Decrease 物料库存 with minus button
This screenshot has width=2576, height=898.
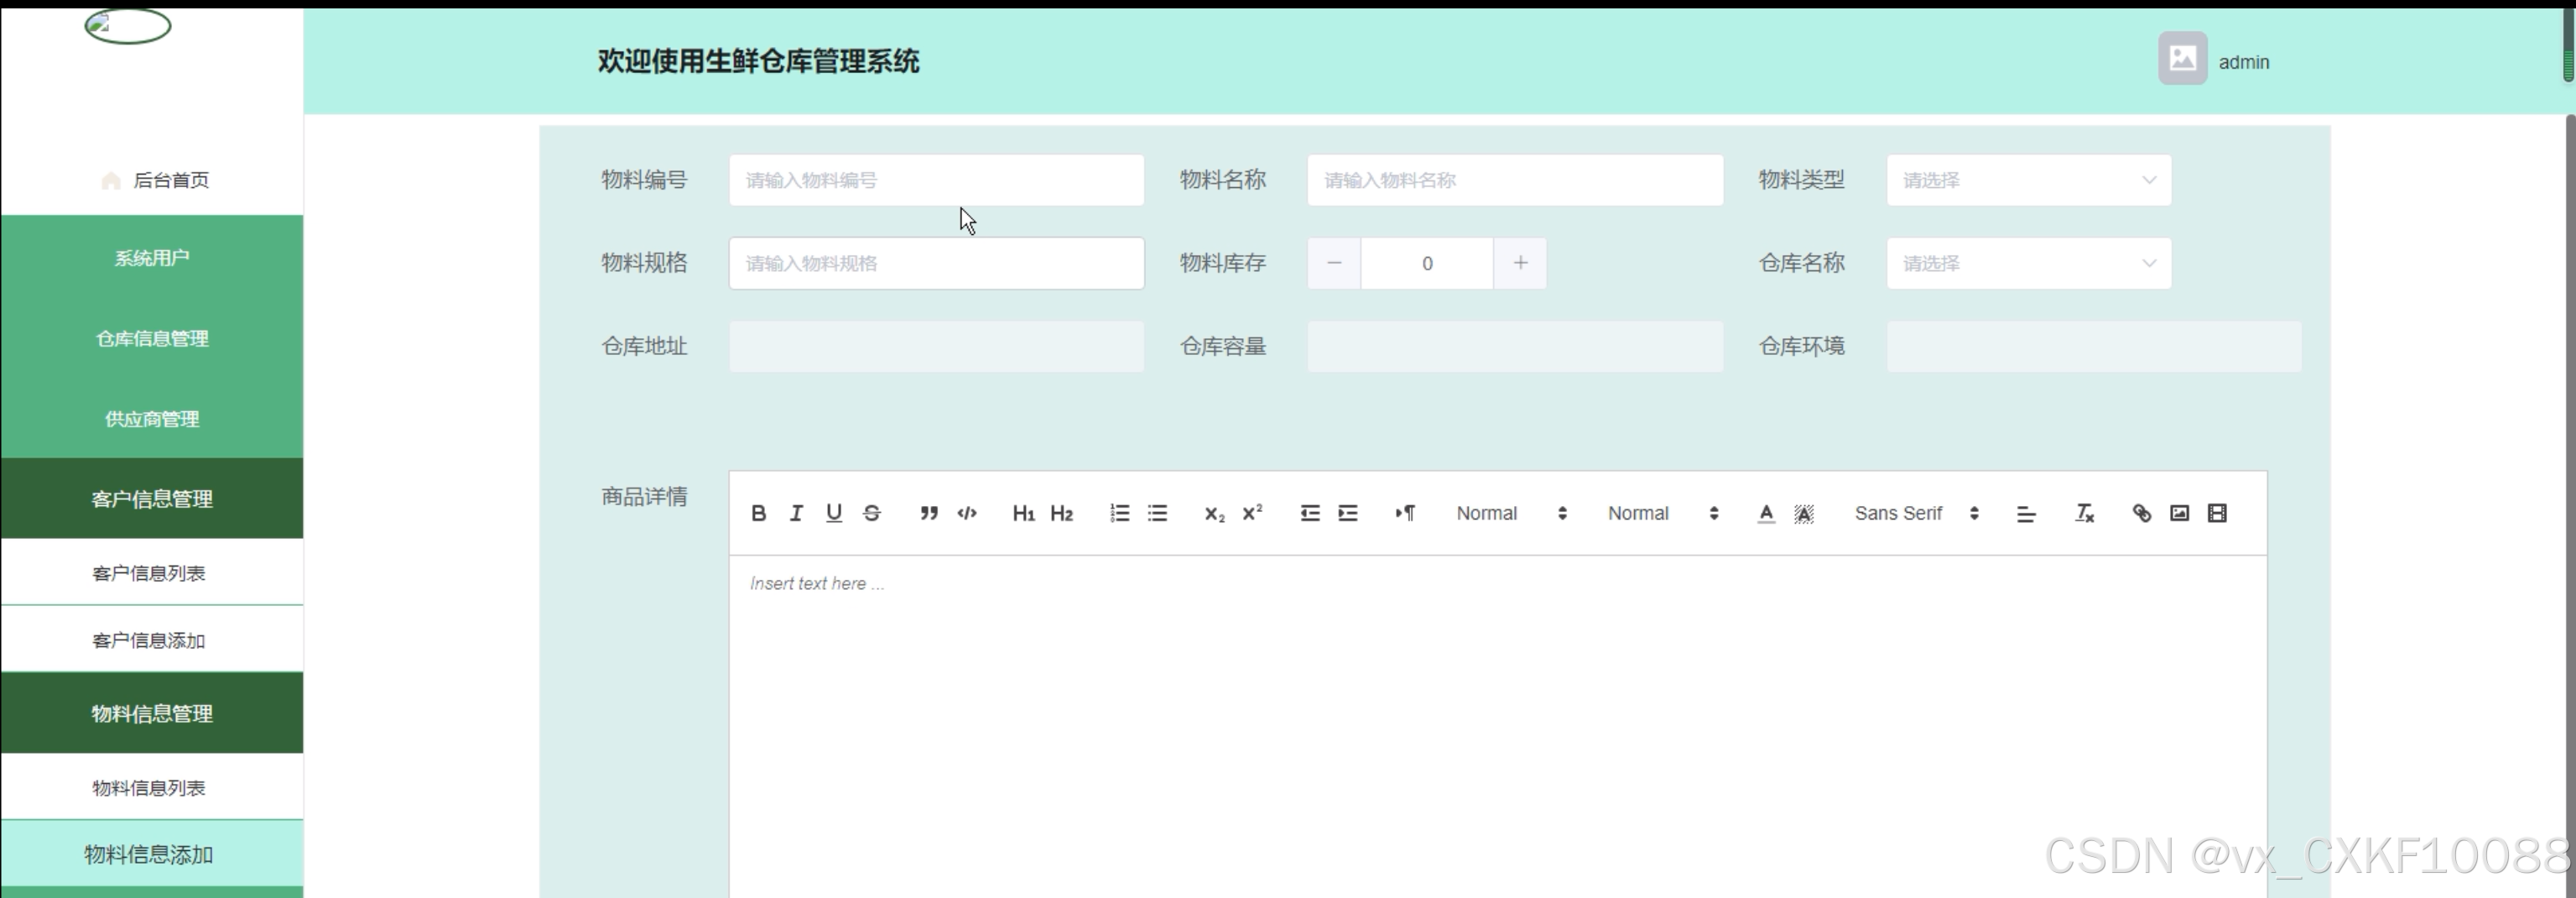(1333, 263)
